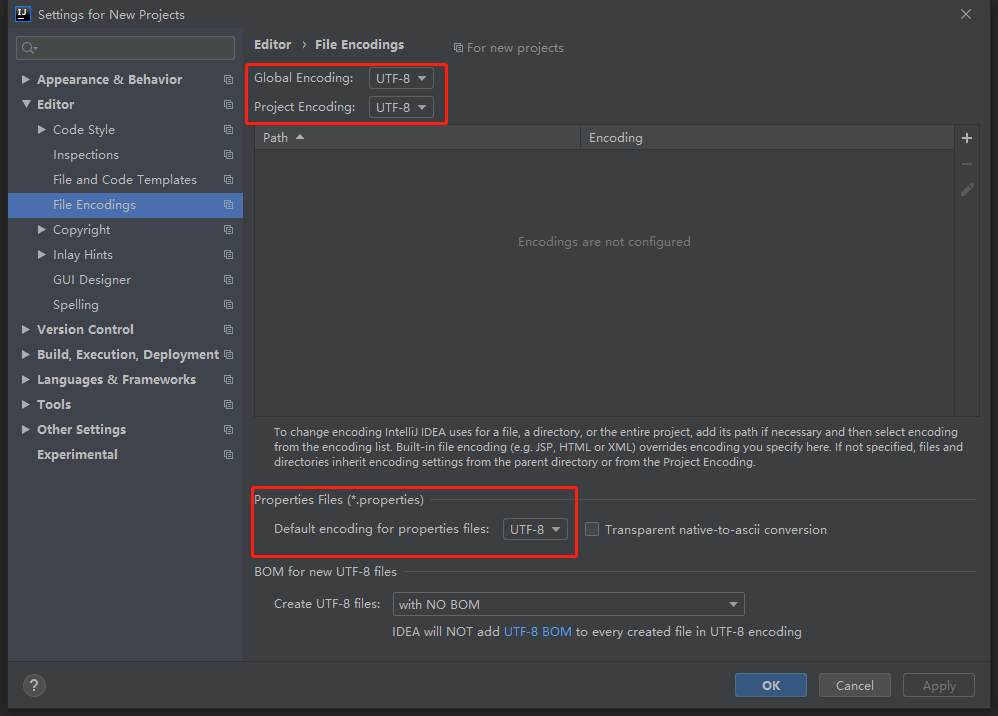Open the Project Encoding dropdown
The height and width of the screenshot is (716, 998).
coord(401,108)
